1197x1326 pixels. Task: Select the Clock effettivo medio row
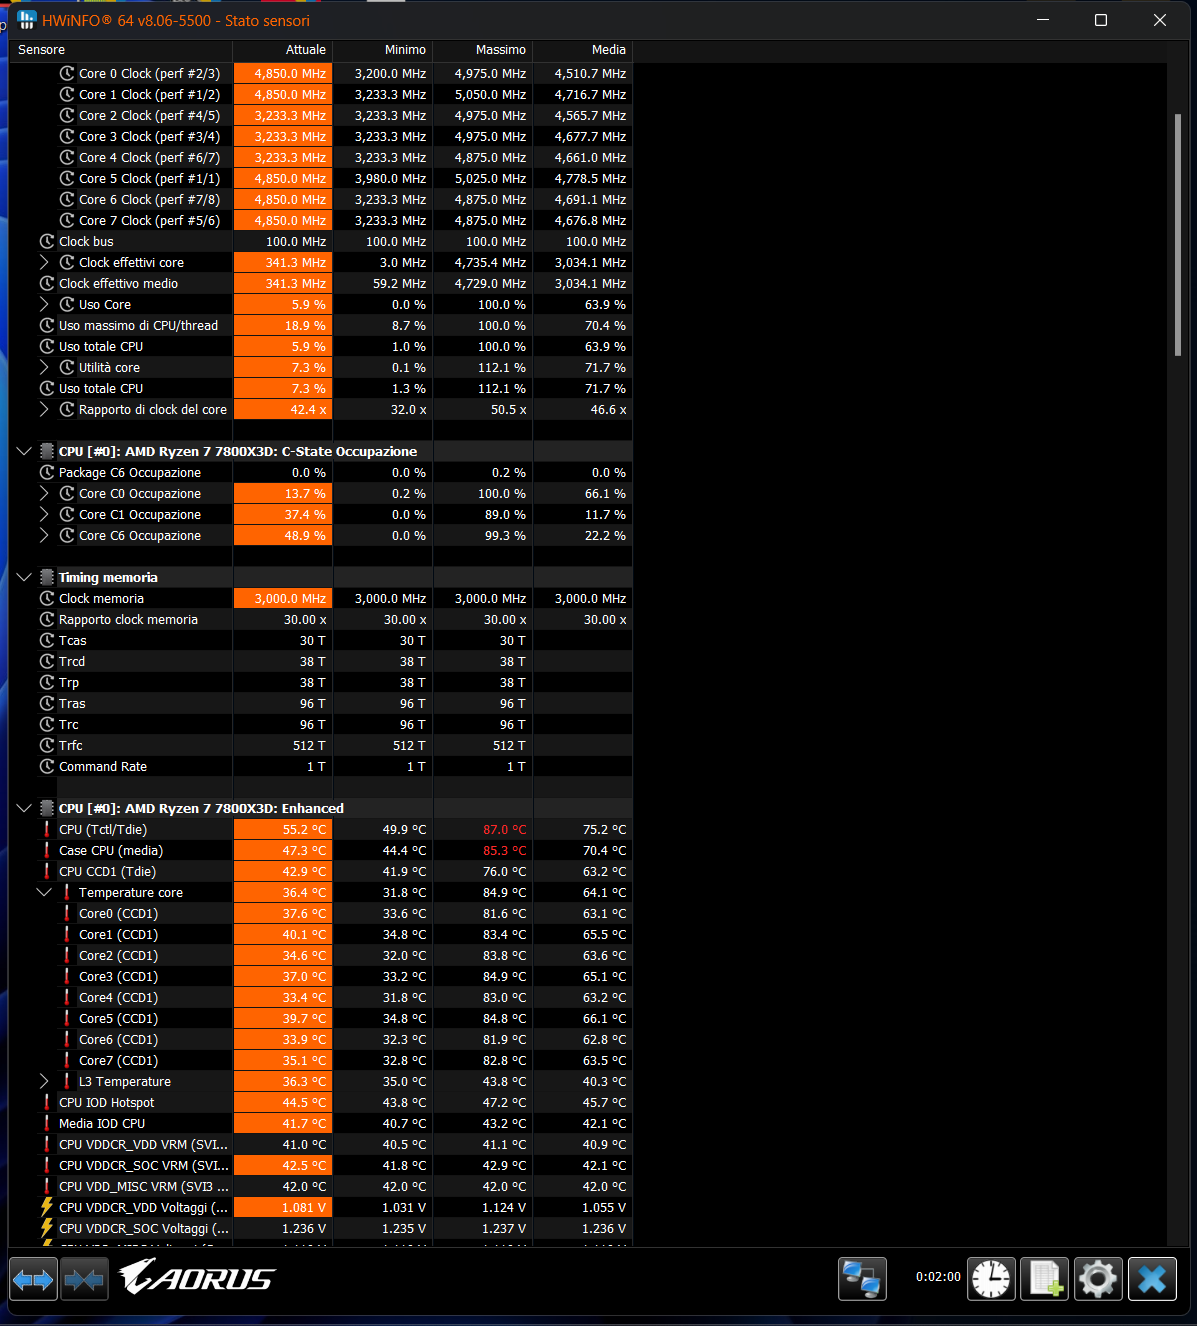point(321,283)
